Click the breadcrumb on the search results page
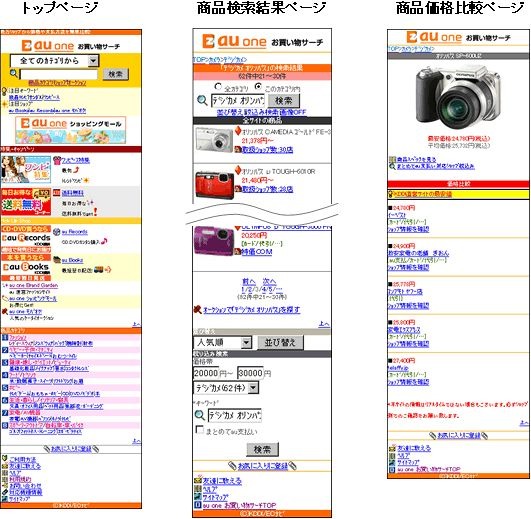 220,59
